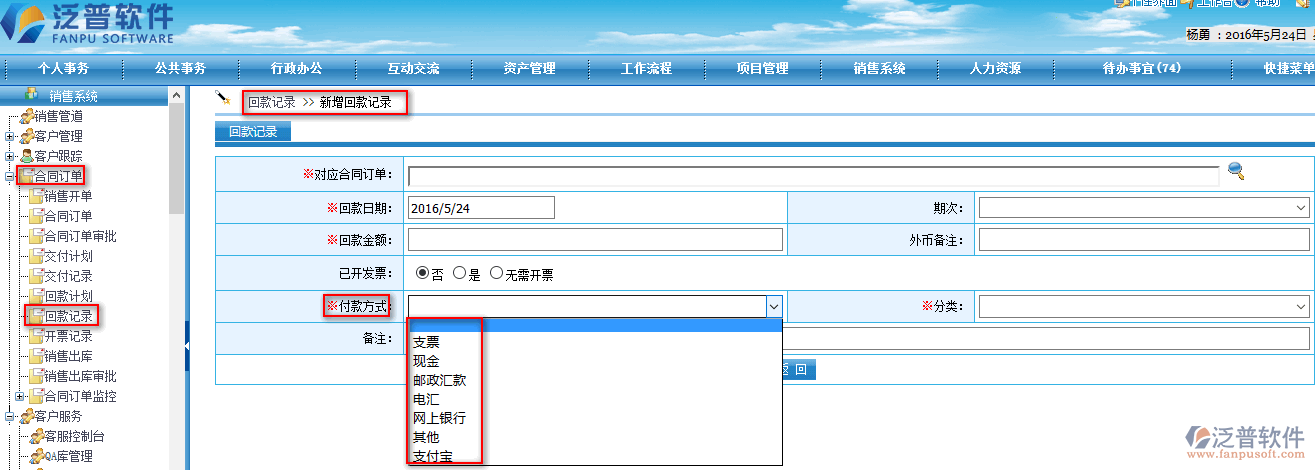Open 行政办公 in the top navigation
Image resolution: width=1315 pixels, height=470 pixels.
(296, 69)
